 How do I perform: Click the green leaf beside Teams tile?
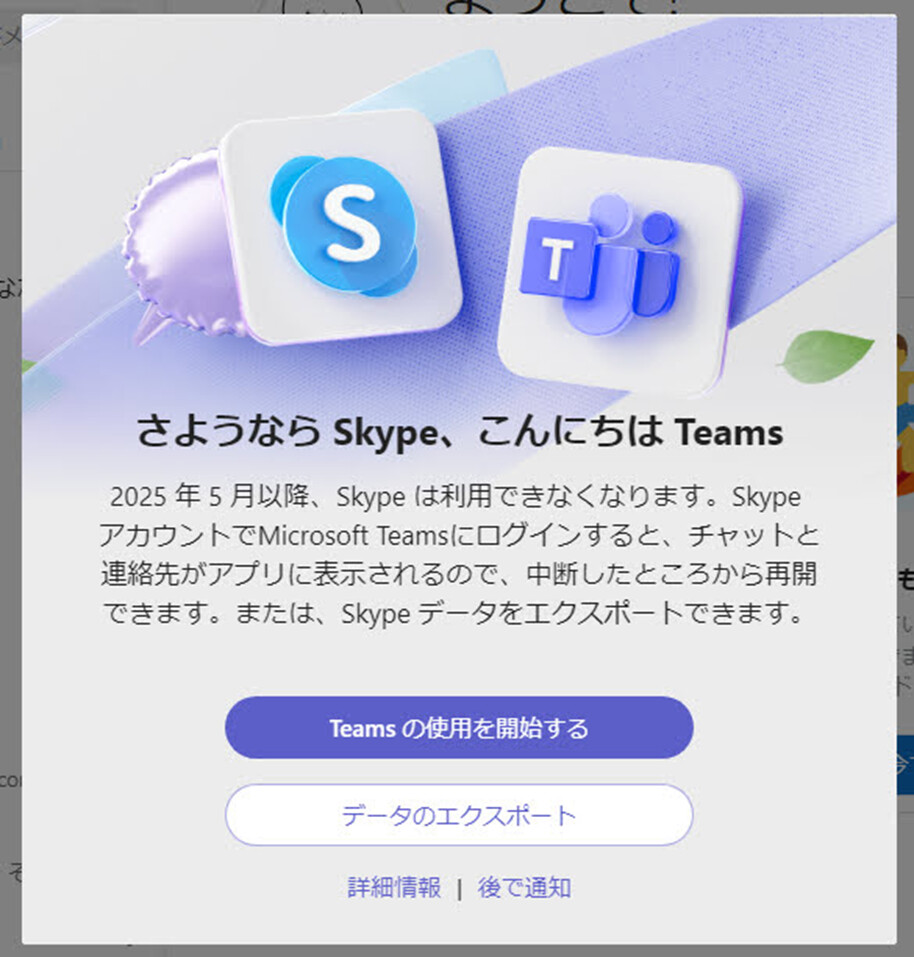(825, 356)
